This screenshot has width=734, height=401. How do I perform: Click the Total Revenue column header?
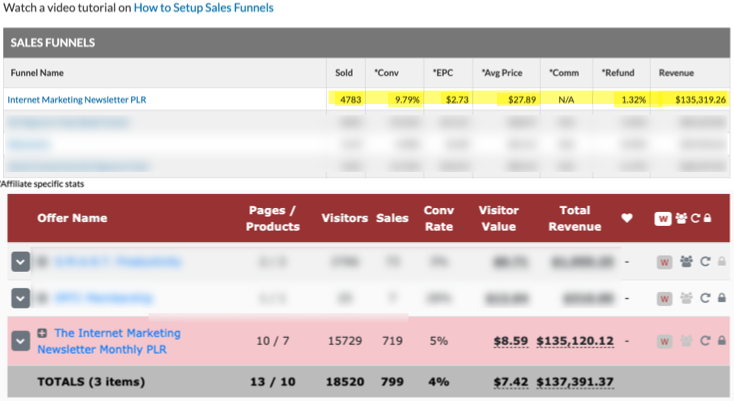click(575, 219)
